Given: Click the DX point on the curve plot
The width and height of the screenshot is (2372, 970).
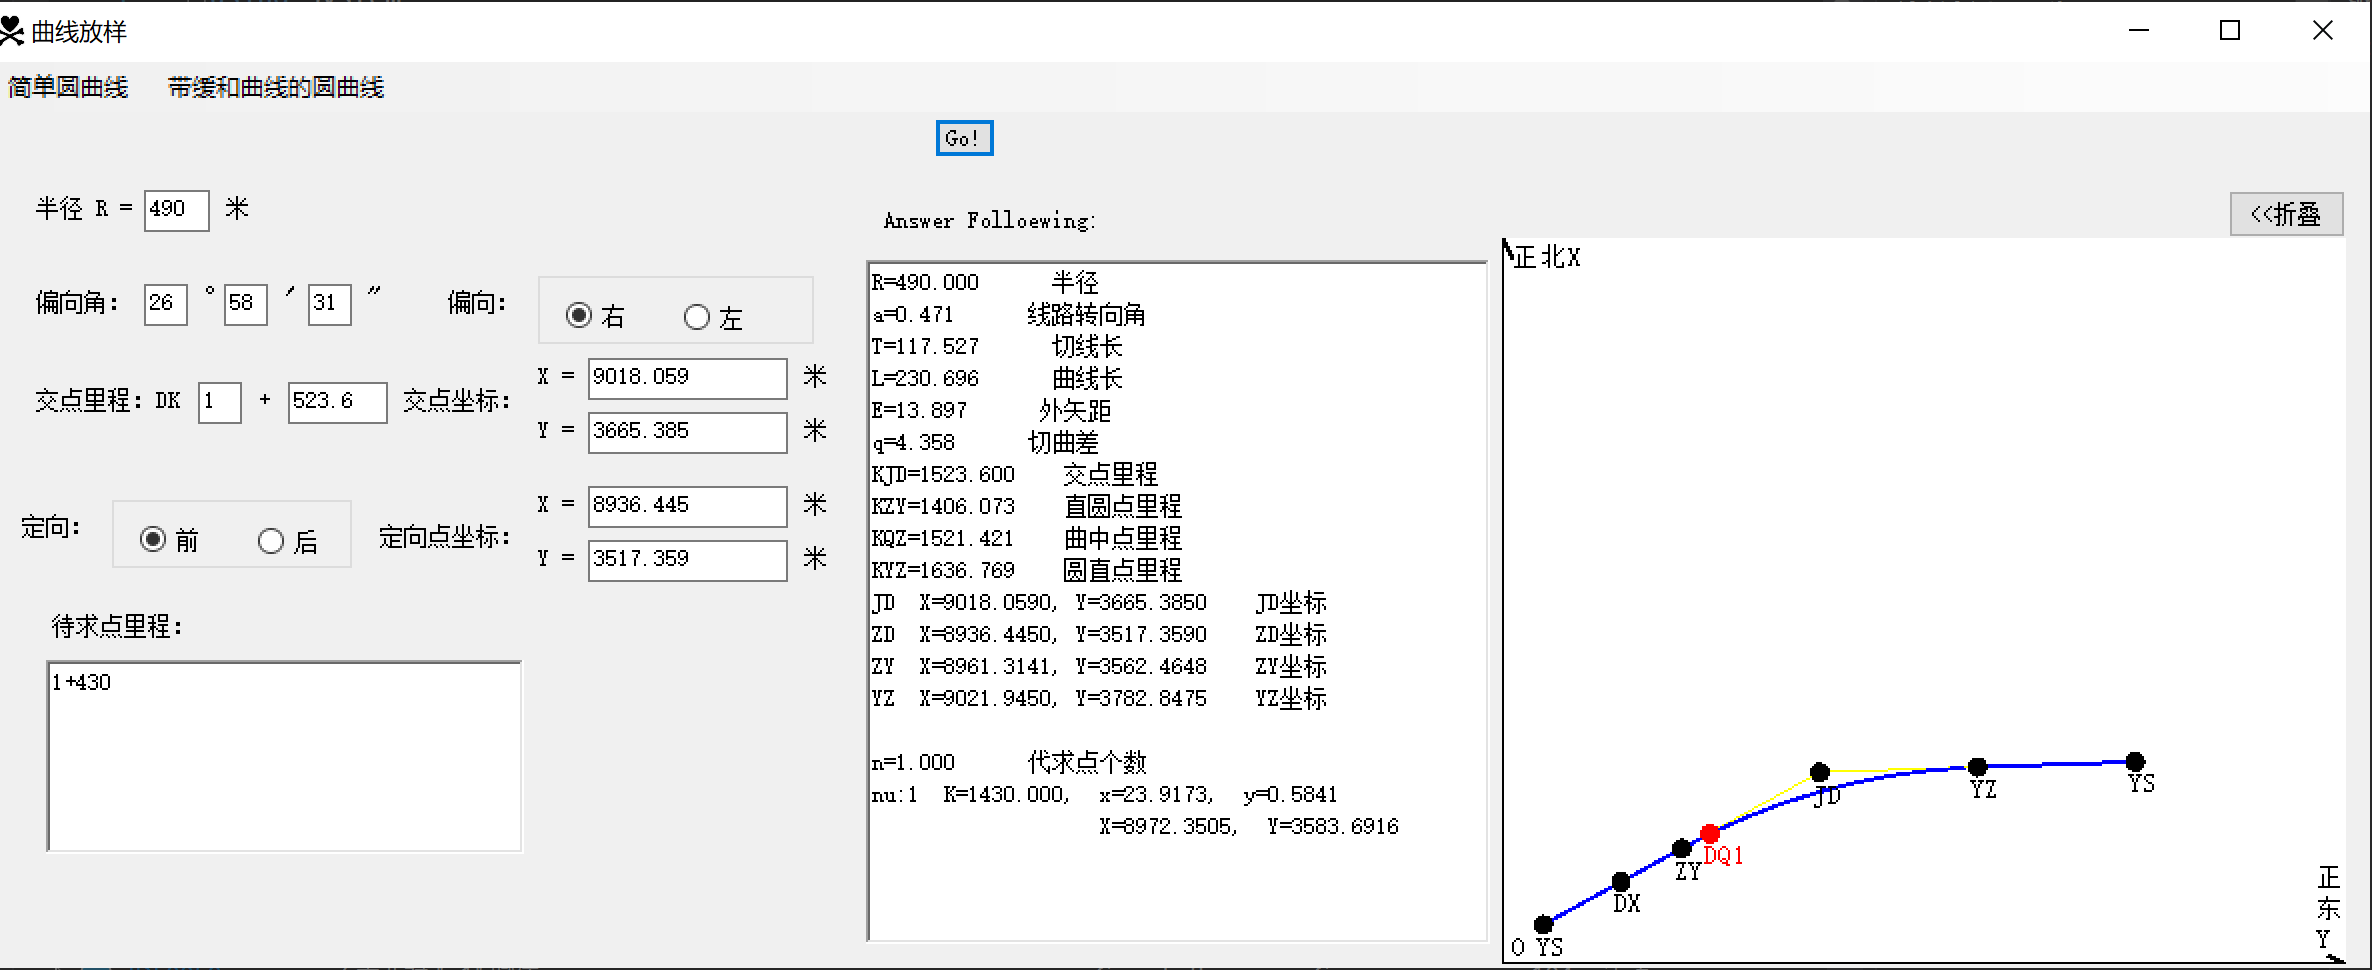Looking at the screenshot, I should (1621, 881).
